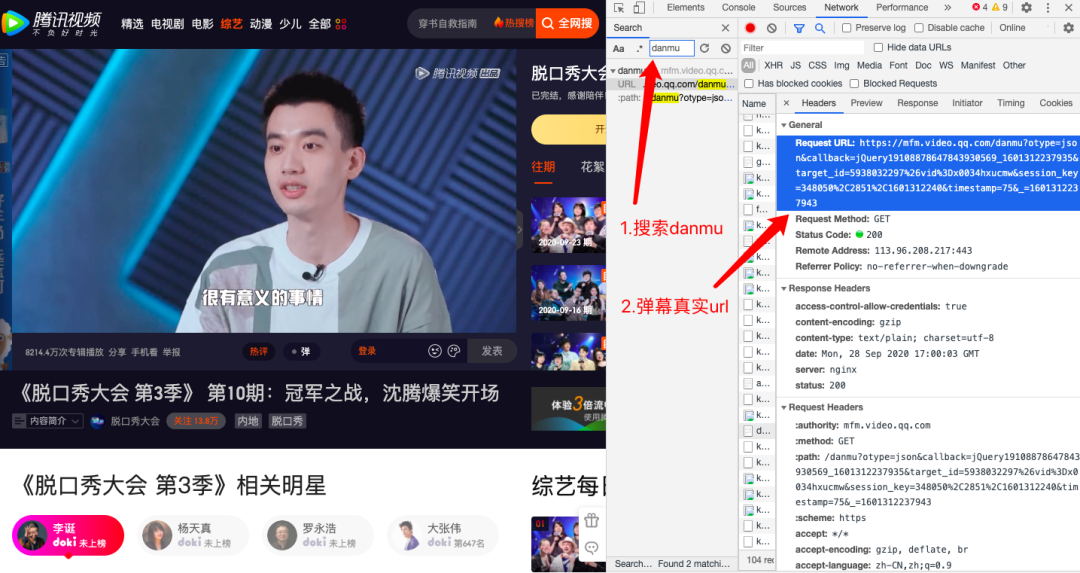Screen dimensions: 1080x573
Task: Click the 关注 13.8万 follow button
Action: (196, 421)
